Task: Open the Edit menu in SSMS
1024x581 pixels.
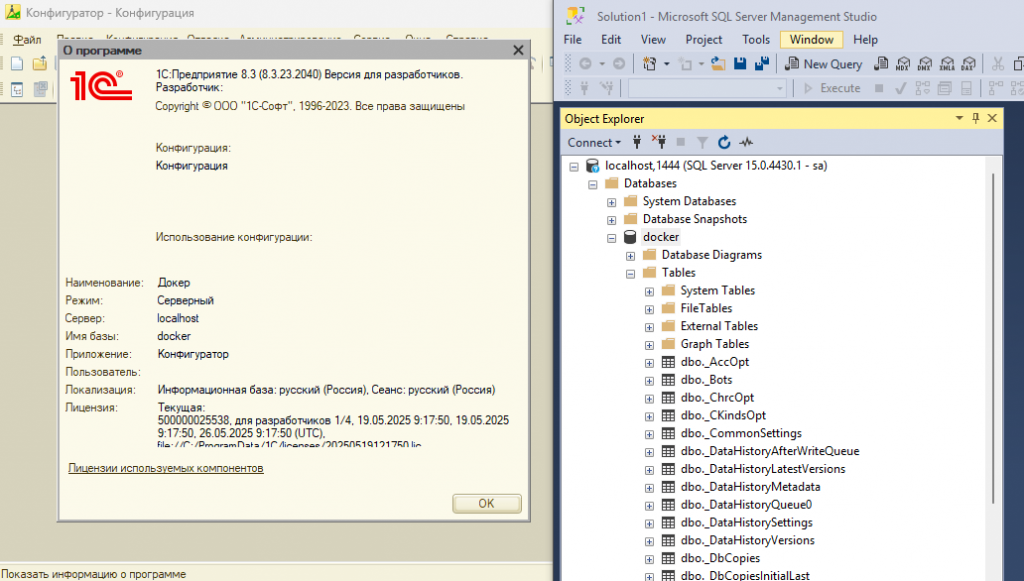Action: (611, 40)
